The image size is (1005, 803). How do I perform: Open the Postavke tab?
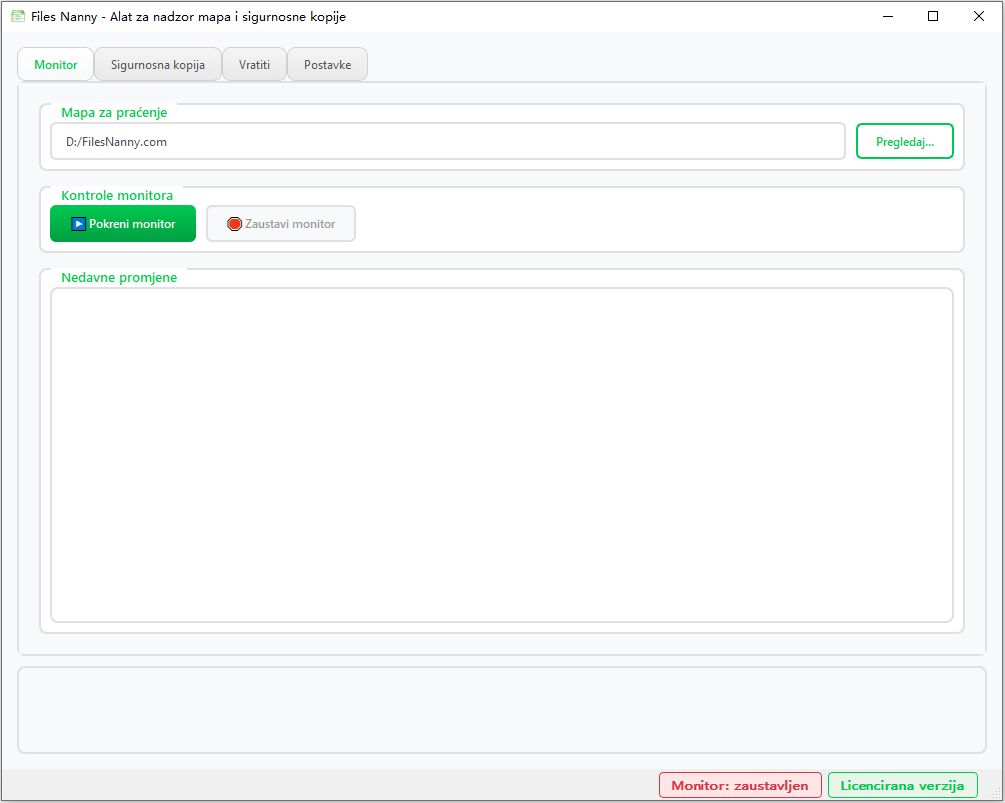[327, 63]
